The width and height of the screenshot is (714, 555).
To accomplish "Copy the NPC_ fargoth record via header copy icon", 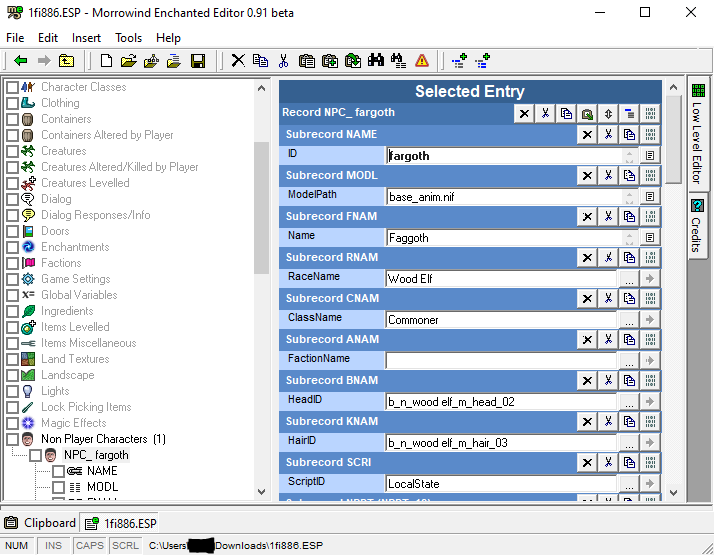I will pyautogui.click(x=566, y=114).
